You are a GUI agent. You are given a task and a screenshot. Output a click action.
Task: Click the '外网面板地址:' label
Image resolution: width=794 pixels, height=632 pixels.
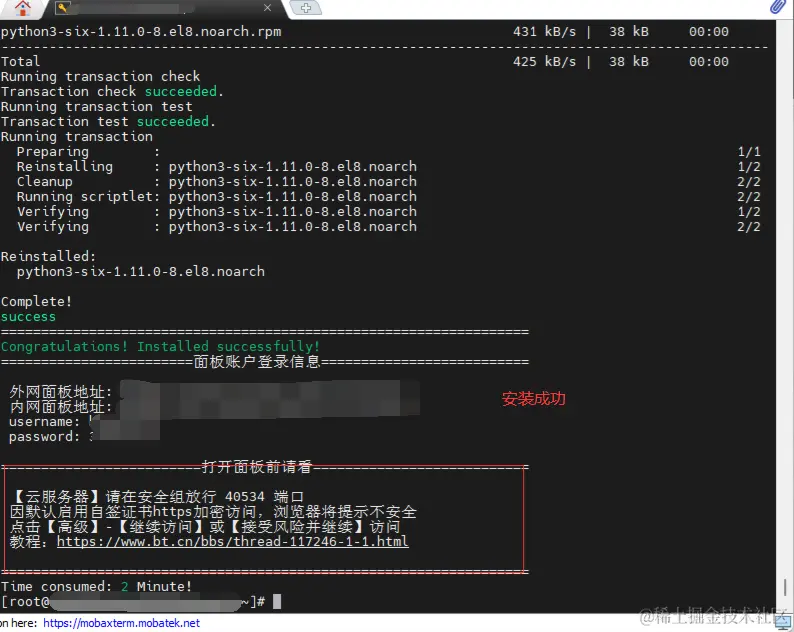pos(60,392)
